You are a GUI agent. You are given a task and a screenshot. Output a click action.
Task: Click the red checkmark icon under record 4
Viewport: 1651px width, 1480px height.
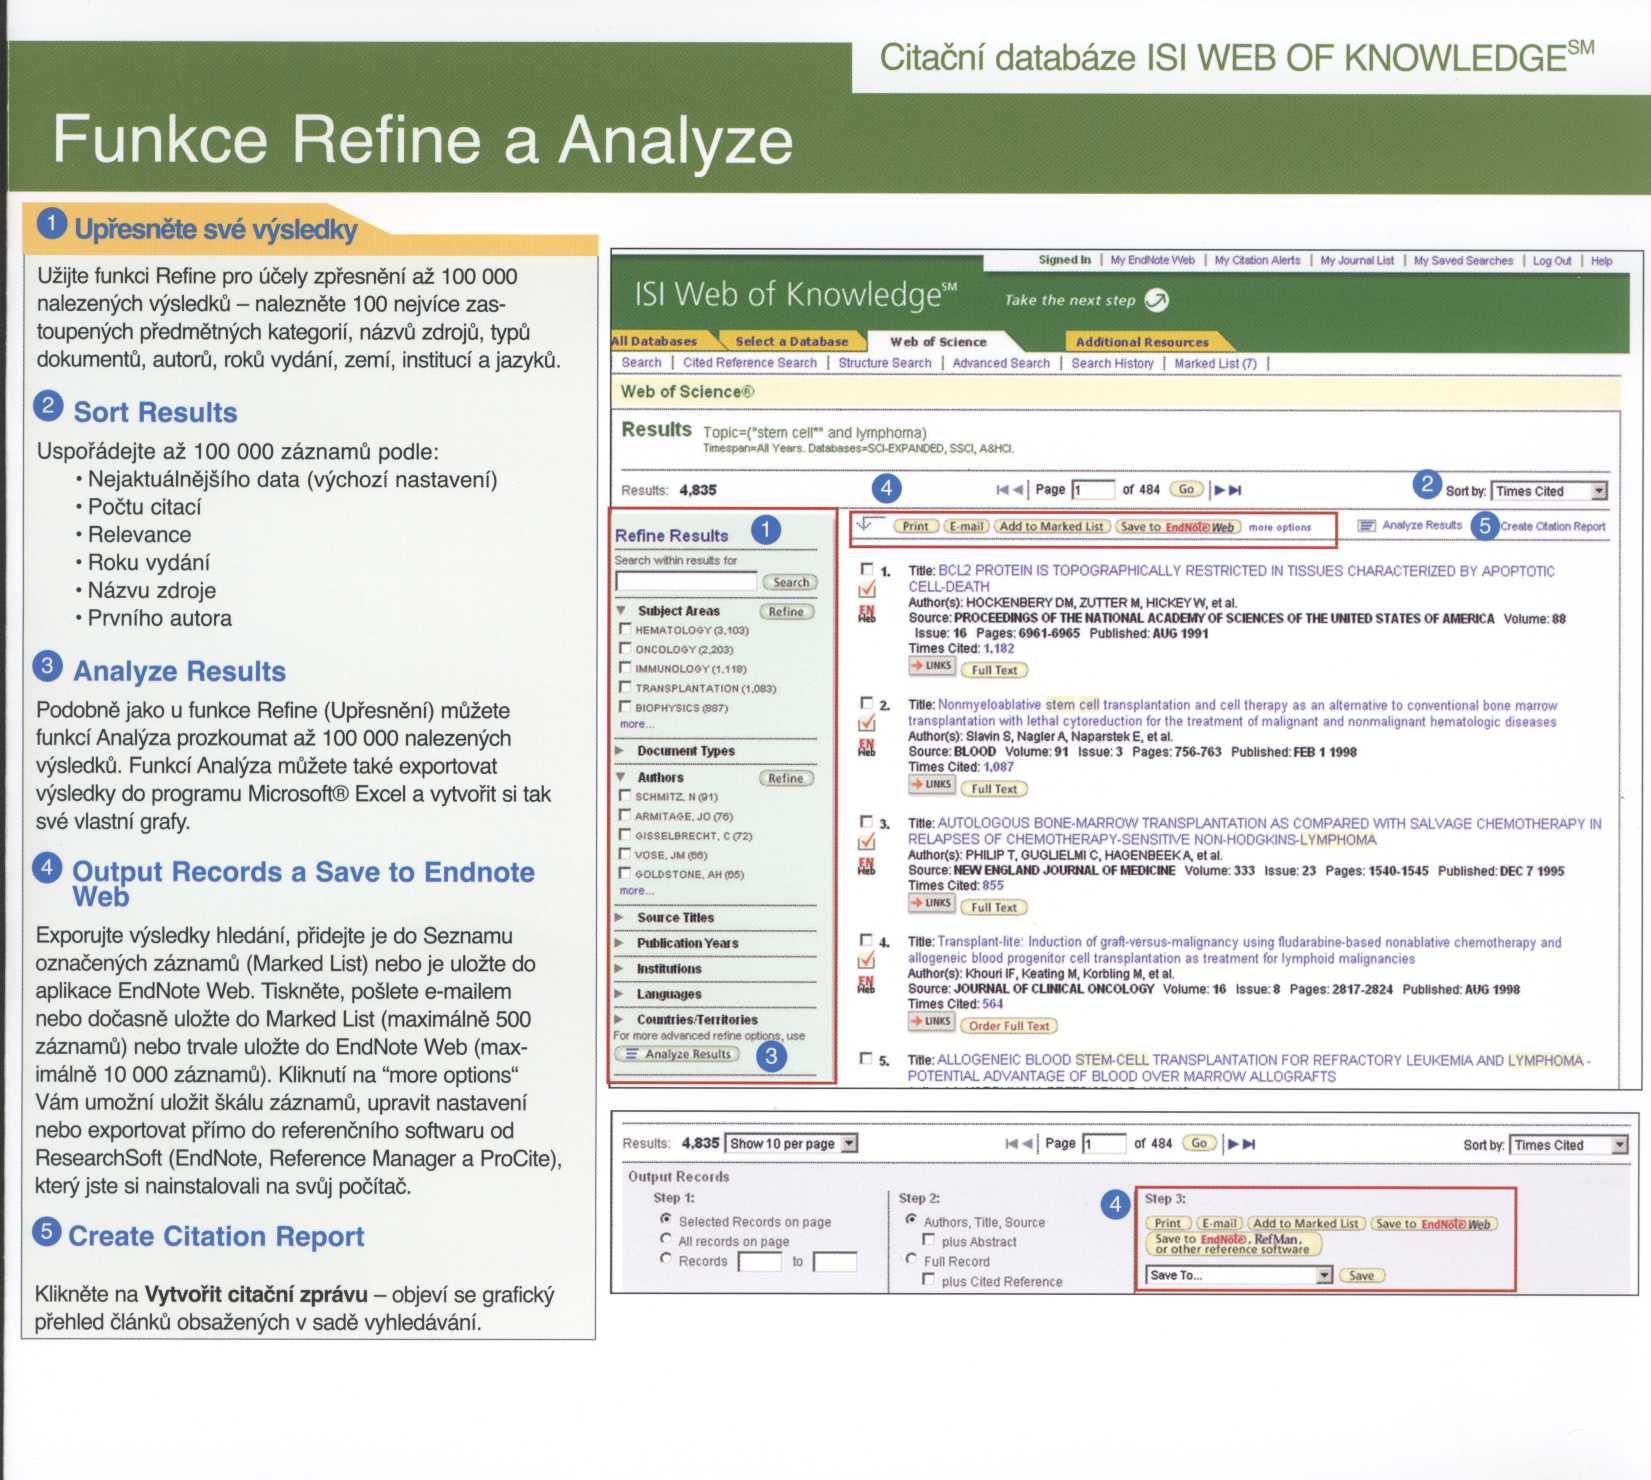tap(867, 960)
